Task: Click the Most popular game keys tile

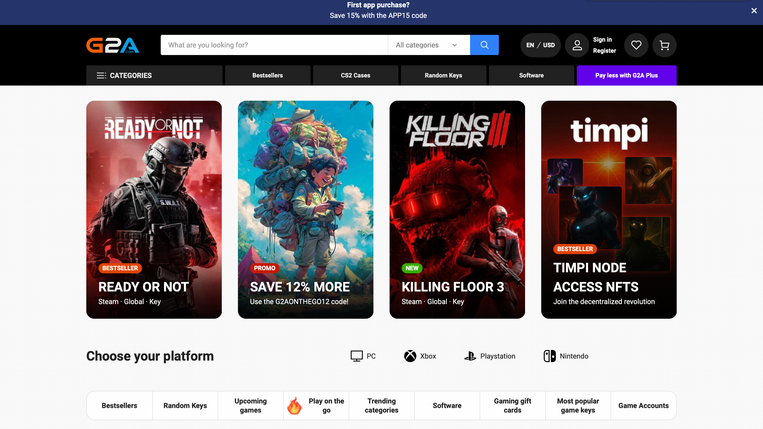Action: point(578,405)
